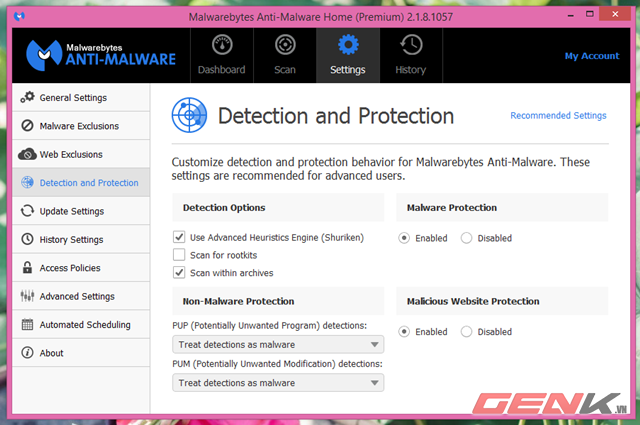This screenshot has height=425, width=640.
Task: Select Enabled under Malicious Website Protection
Action: (x=404, y=332)
